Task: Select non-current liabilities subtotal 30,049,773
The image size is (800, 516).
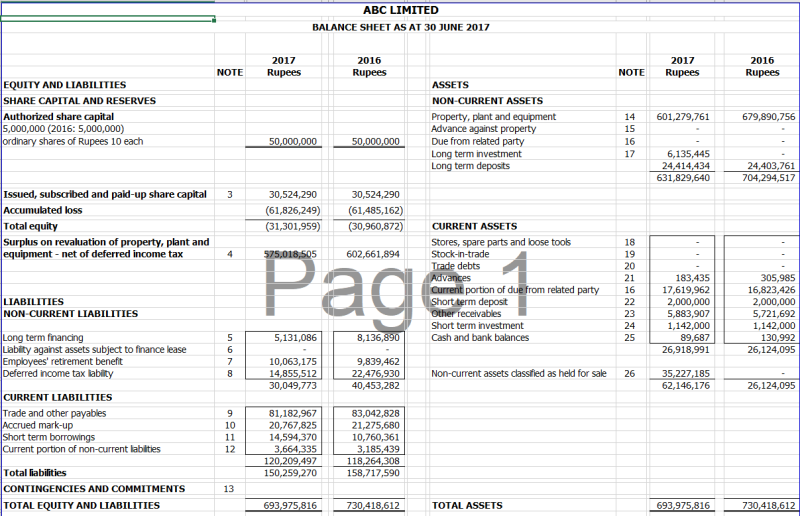Action: pyautogui.click(x=292, y=385)
